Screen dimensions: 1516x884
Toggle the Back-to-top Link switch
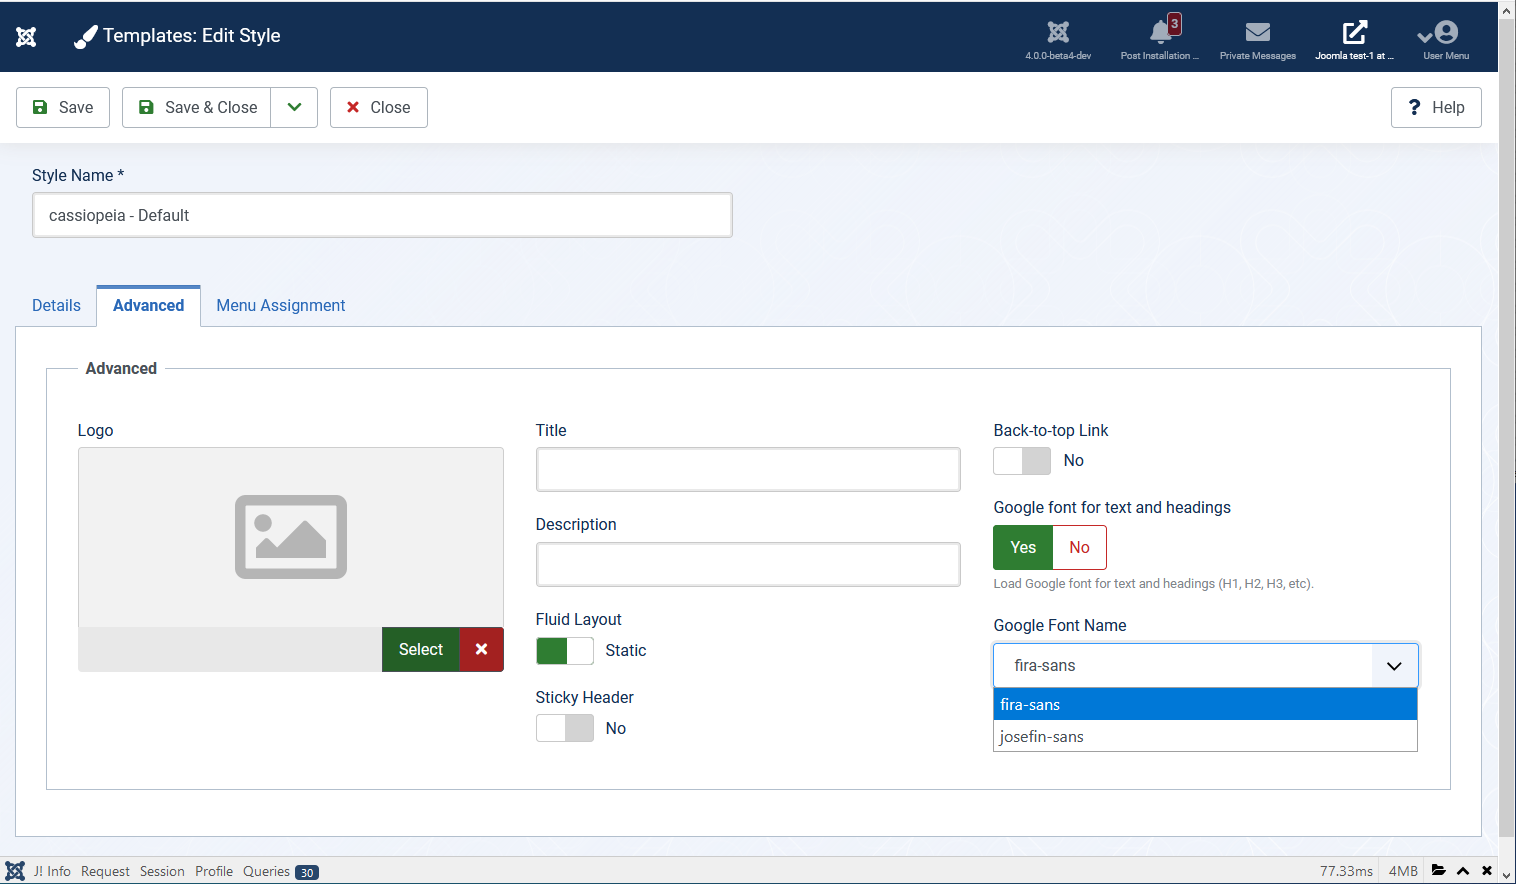[x=1022, y=461]
